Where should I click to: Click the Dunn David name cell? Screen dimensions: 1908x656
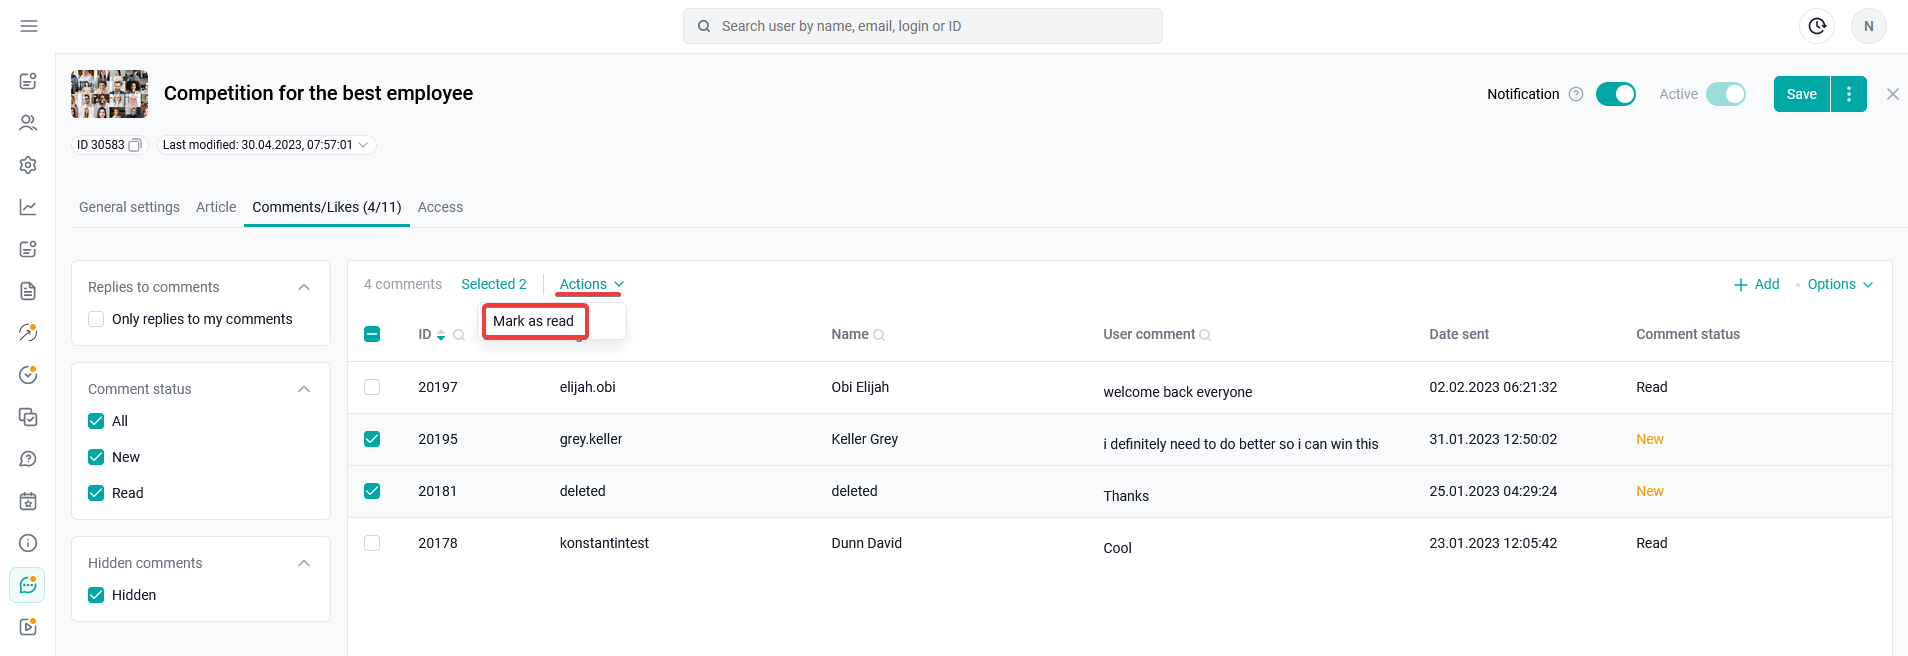click(x=866, y=543)
